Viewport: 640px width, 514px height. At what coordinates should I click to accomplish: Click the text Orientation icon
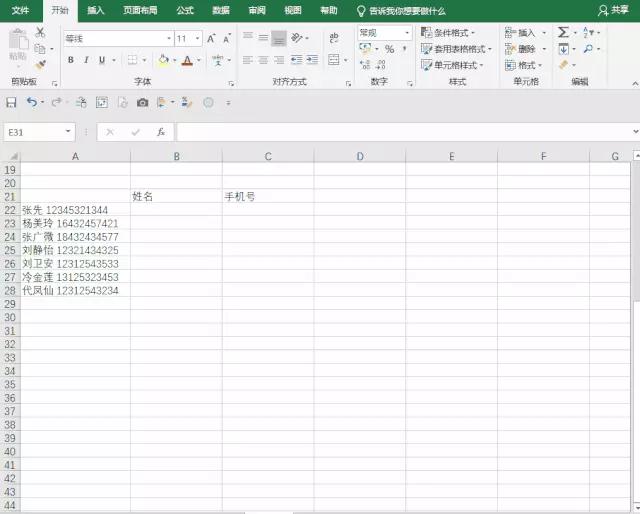pyautogui.click(x=297, y=38)
